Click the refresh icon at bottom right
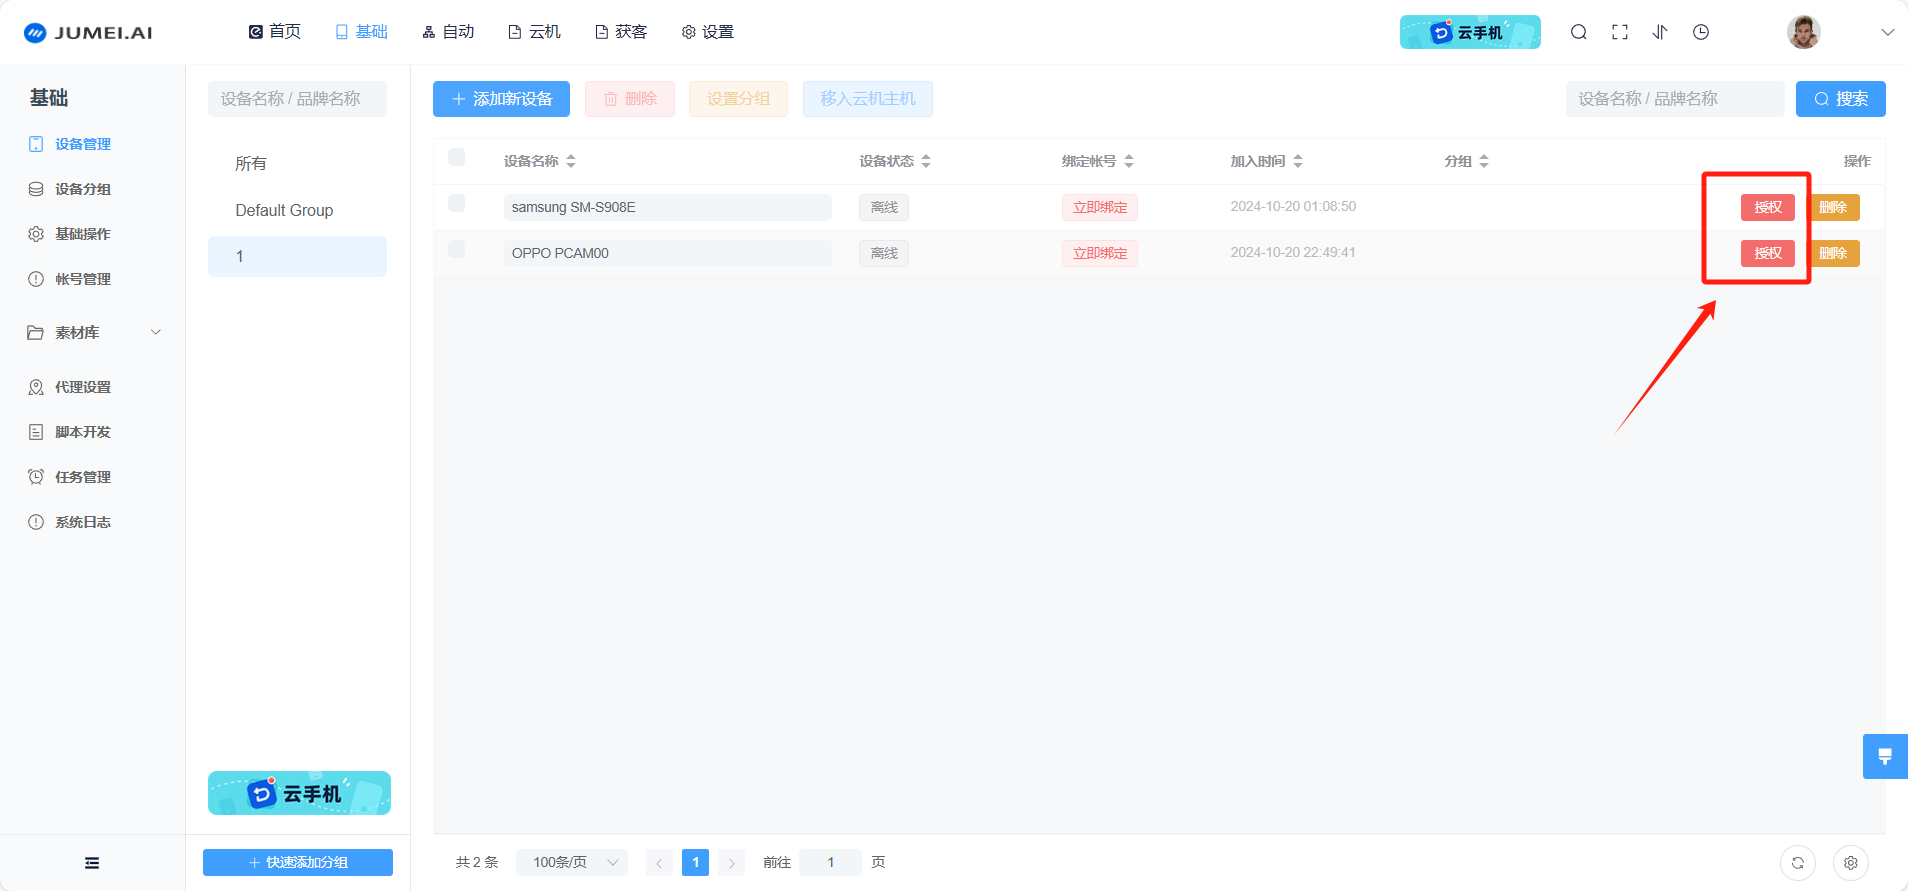Image resolution: width=1908 pixels, height=891 pixels. [x=1797, y=862]
